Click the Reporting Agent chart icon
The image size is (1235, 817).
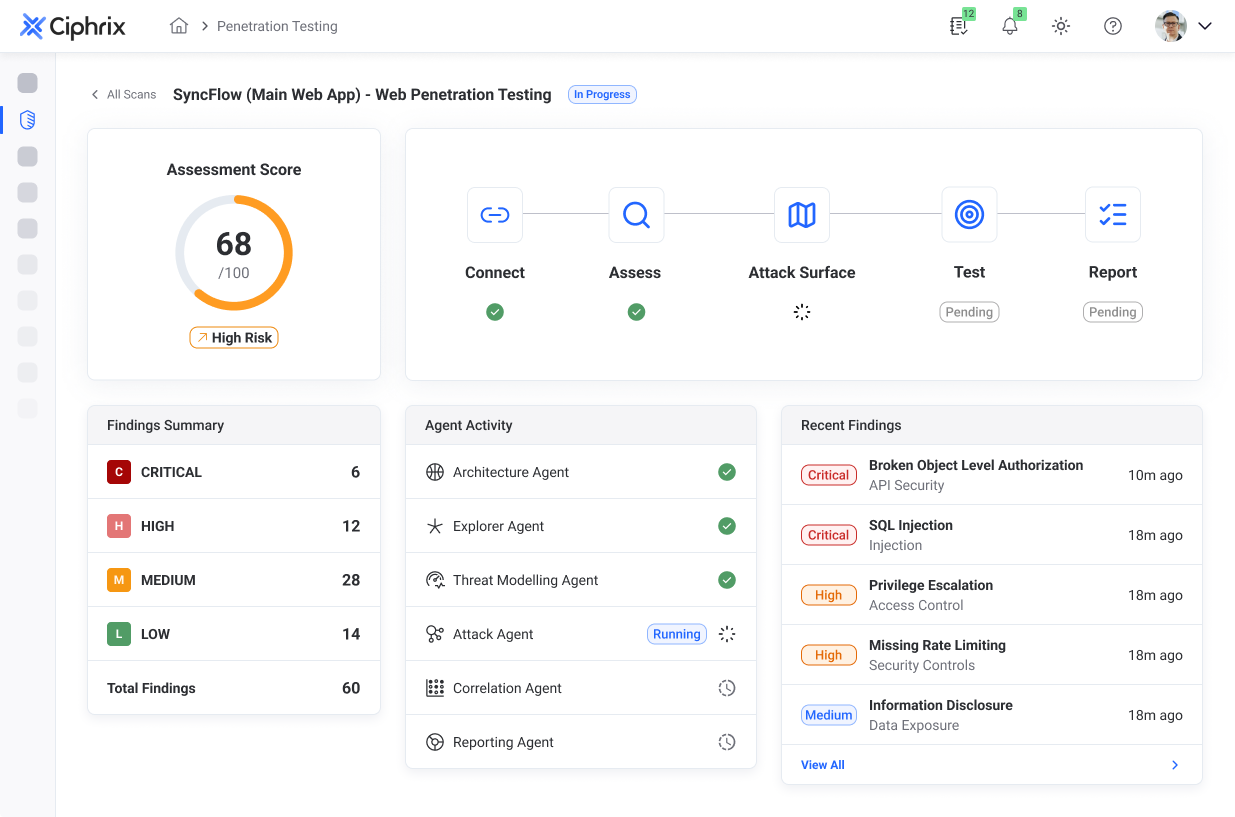[435, 742]
